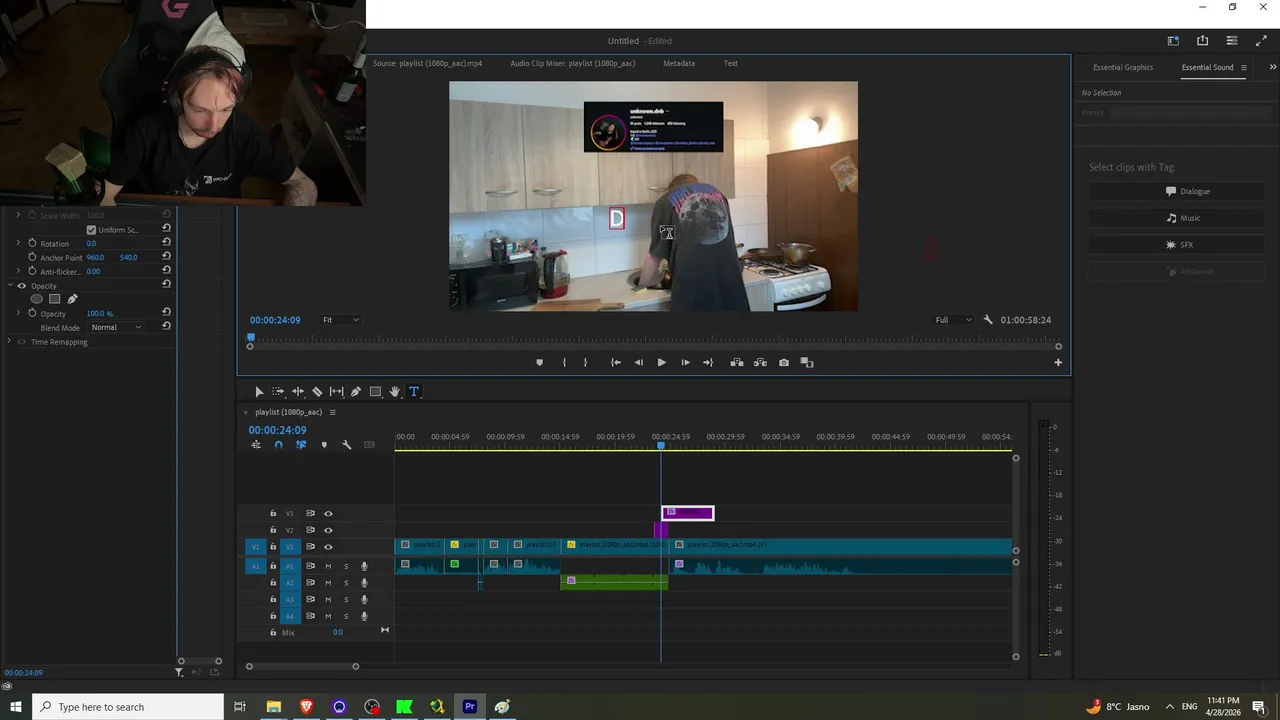
Task: Open the Audio Clip Mixer tab
Action: (573, 64)
